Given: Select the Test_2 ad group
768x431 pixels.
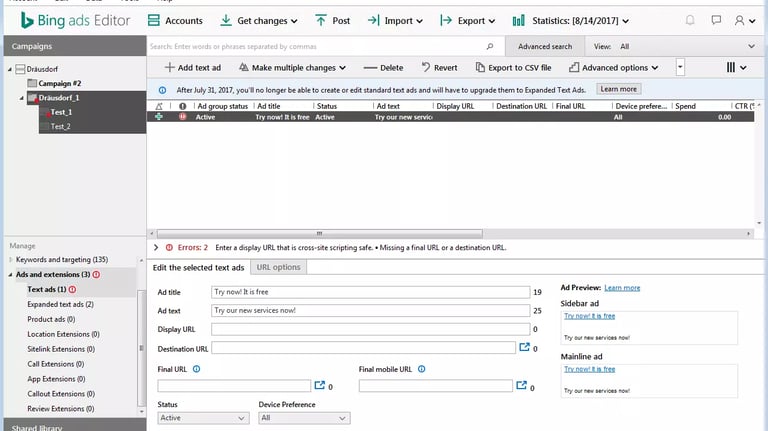Looking at the screenshot, I should coord(61,126).
